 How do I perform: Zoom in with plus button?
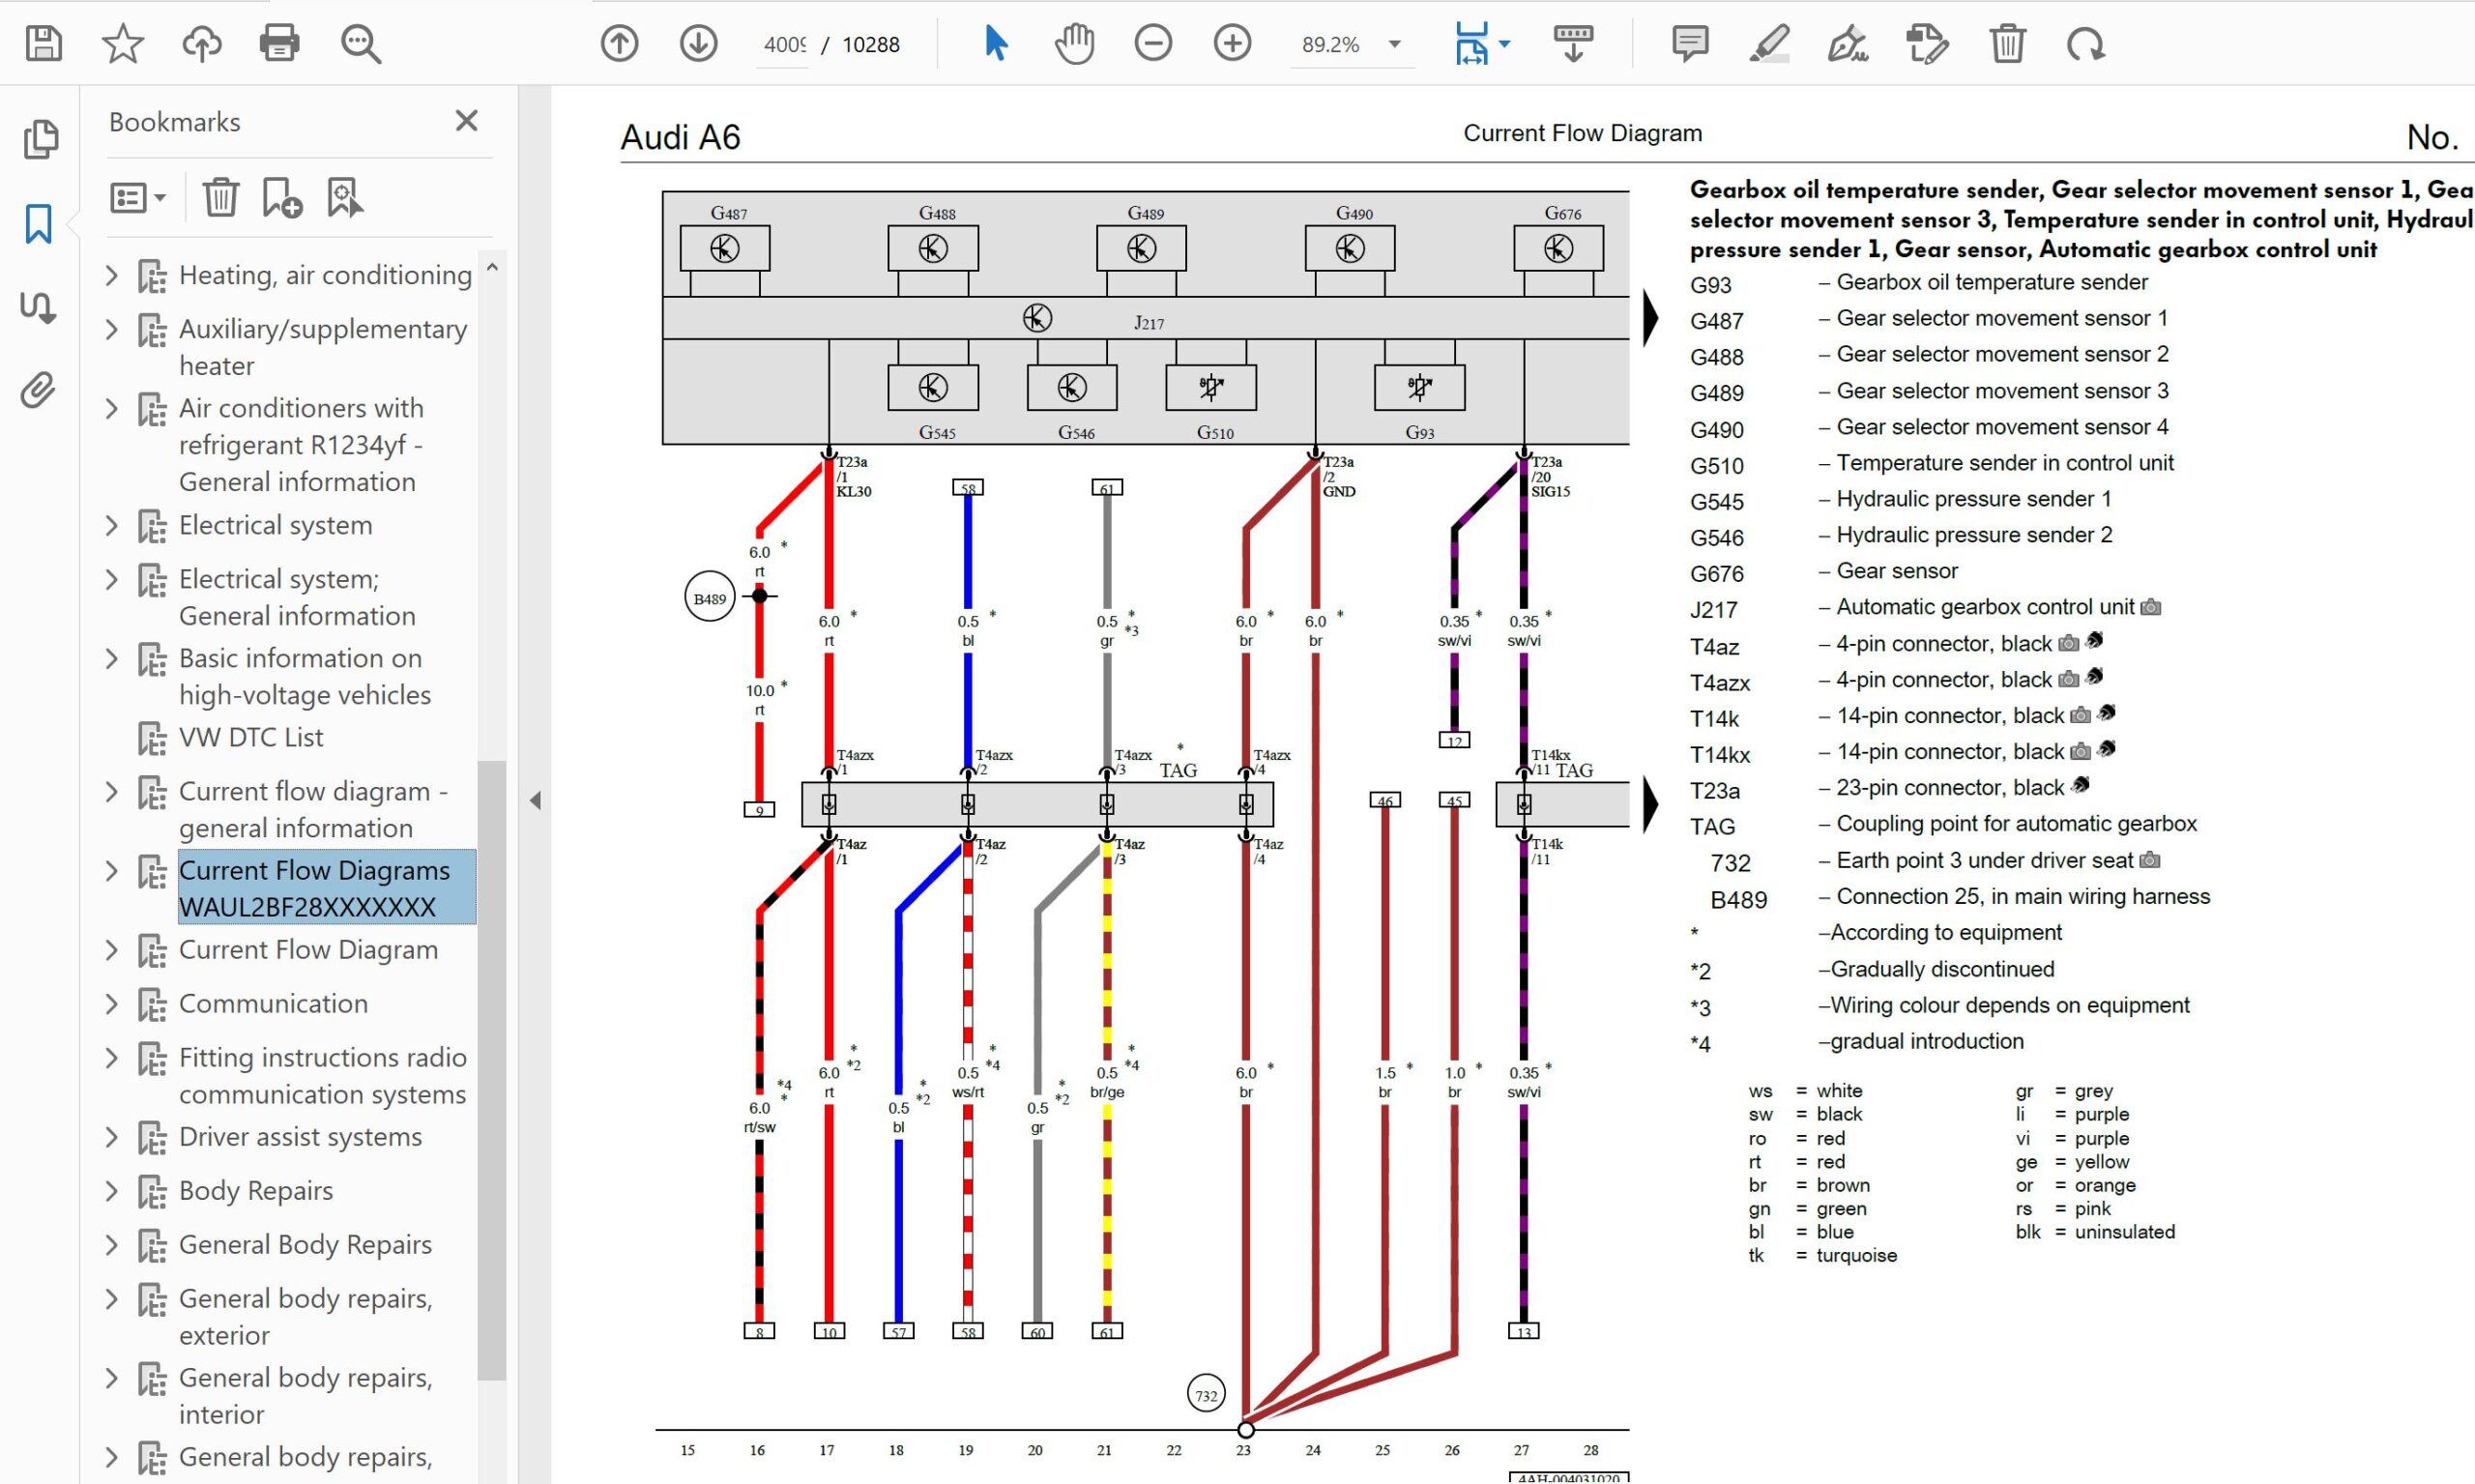1232,43
